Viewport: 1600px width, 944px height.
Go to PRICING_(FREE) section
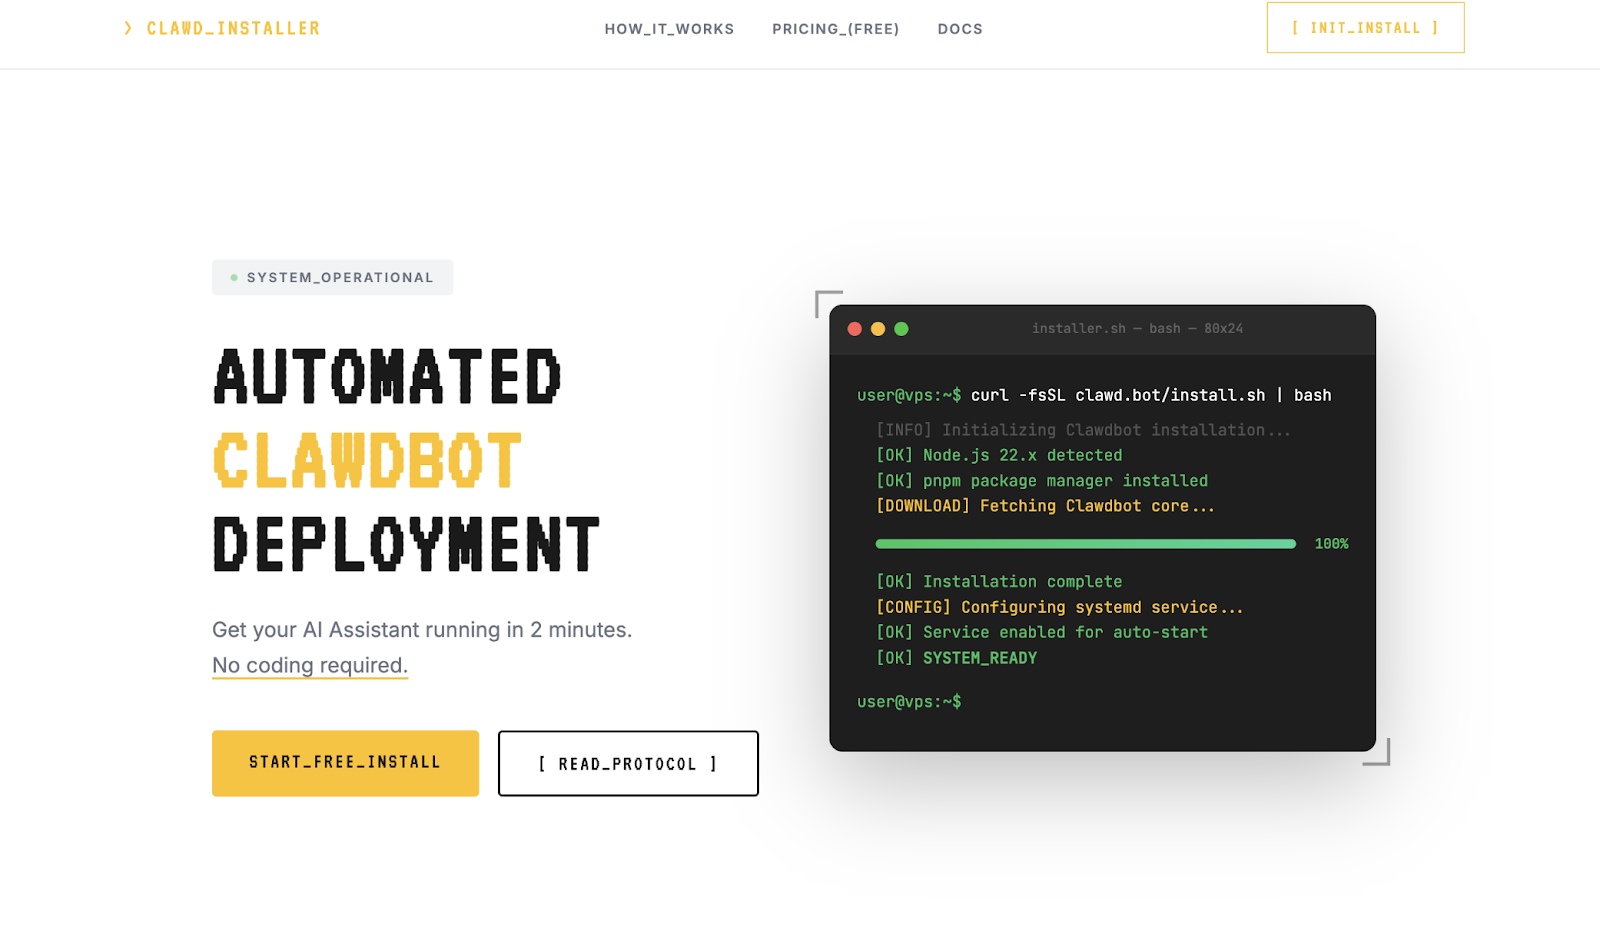[835, 29]
